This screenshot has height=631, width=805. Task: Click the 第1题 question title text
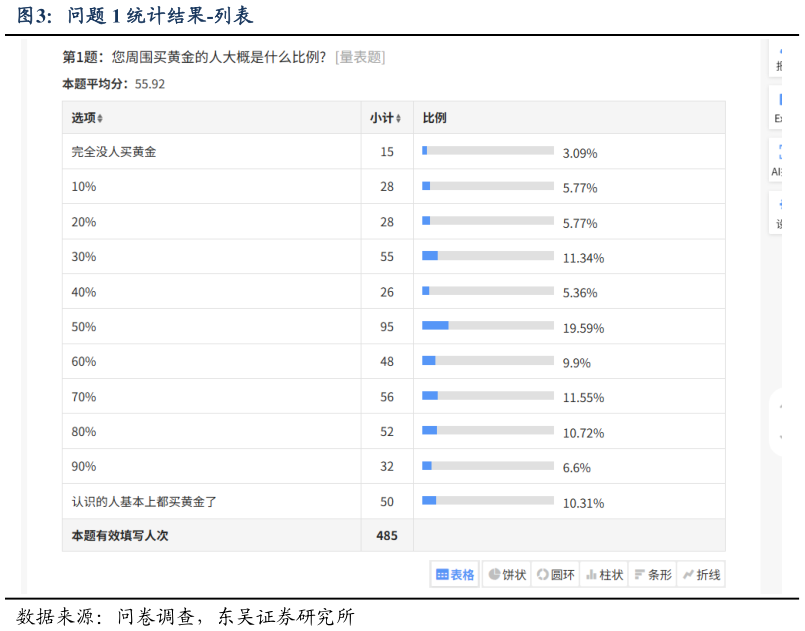194,57
